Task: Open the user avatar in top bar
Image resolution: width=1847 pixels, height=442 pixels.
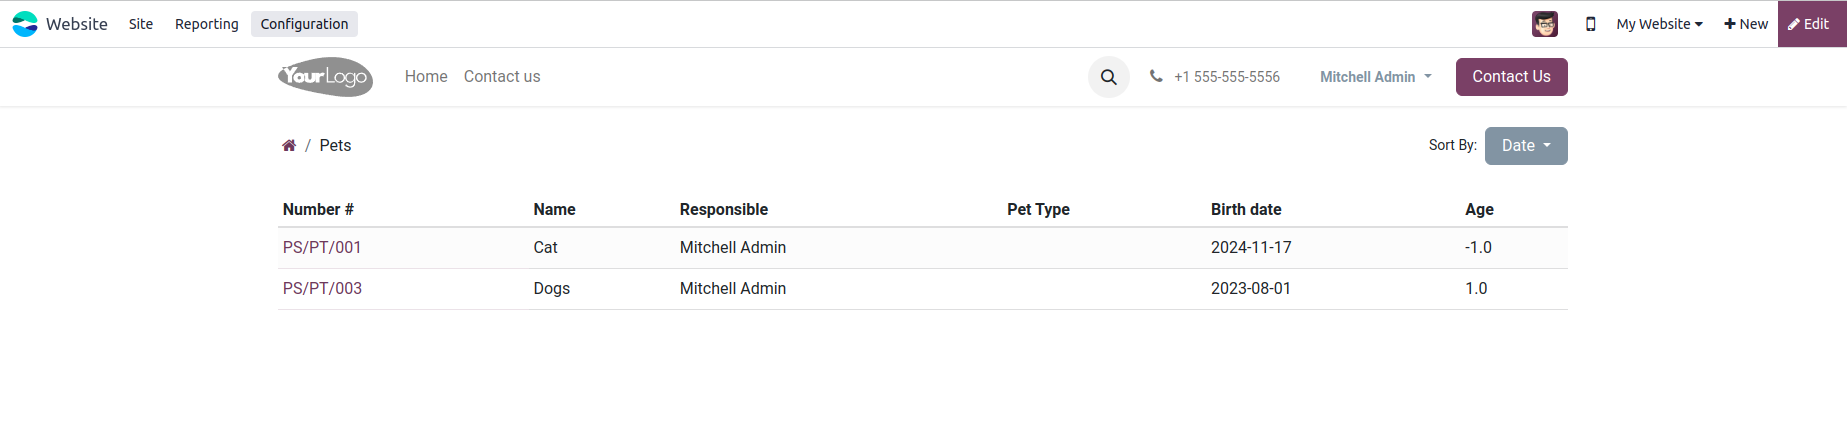Action: tap(1544, 24)
